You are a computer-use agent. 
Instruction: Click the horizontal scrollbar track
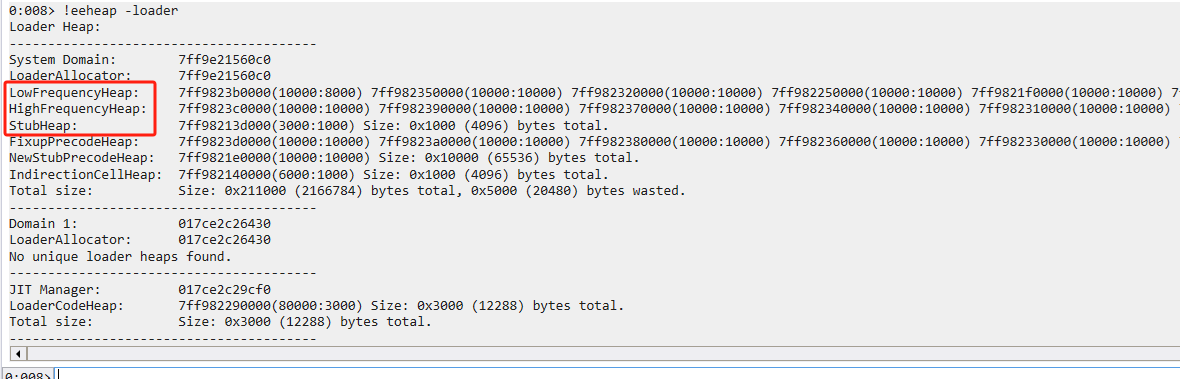(x=602, y=353)
